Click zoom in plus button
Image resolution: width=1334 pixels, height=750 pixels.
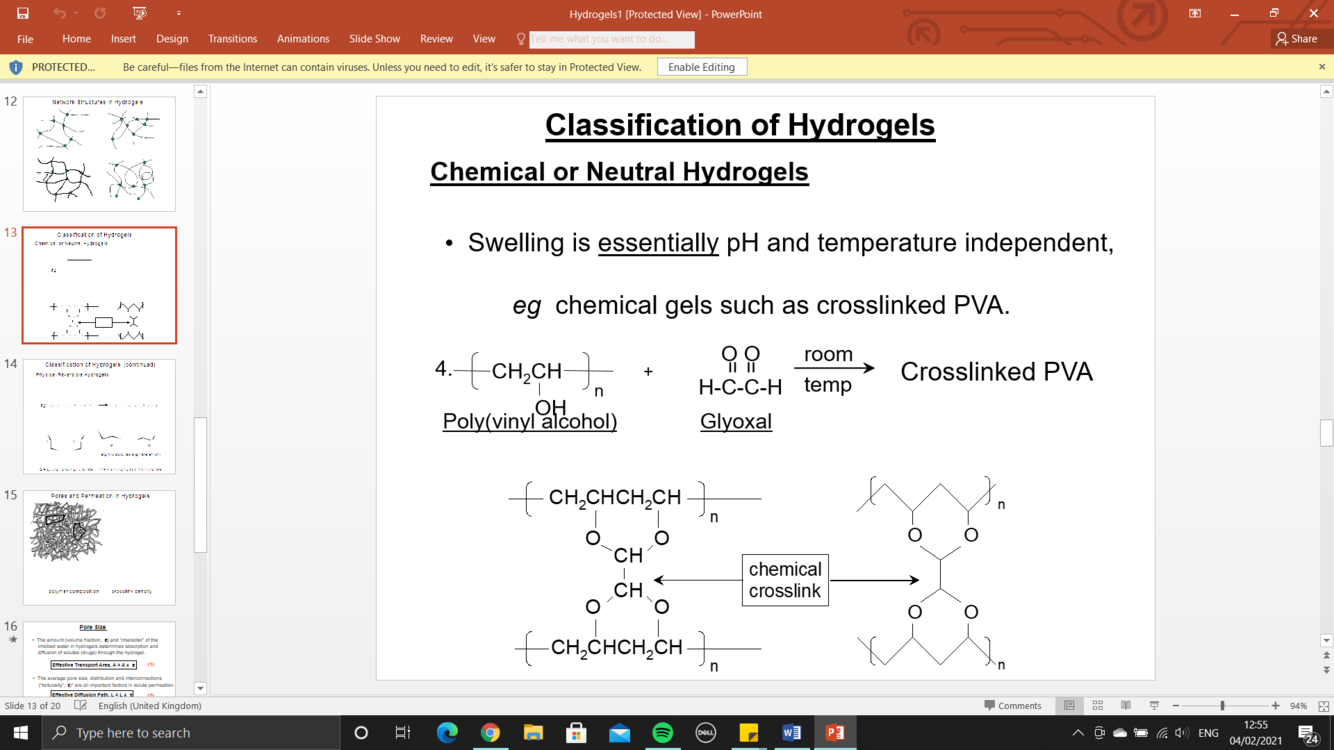pyautogui.click(x=1275, y=706)
